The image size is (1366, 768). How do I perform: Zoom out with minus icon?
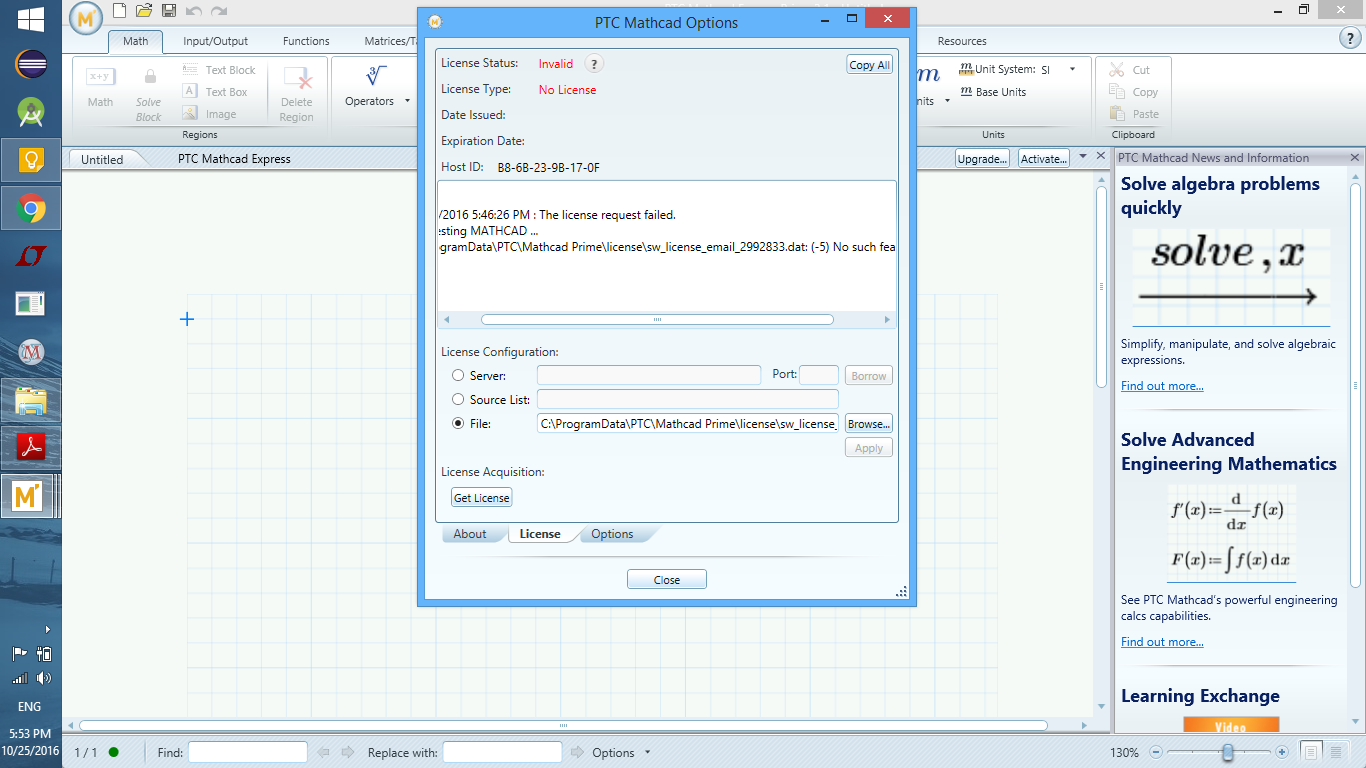[x=1156, y=752]
